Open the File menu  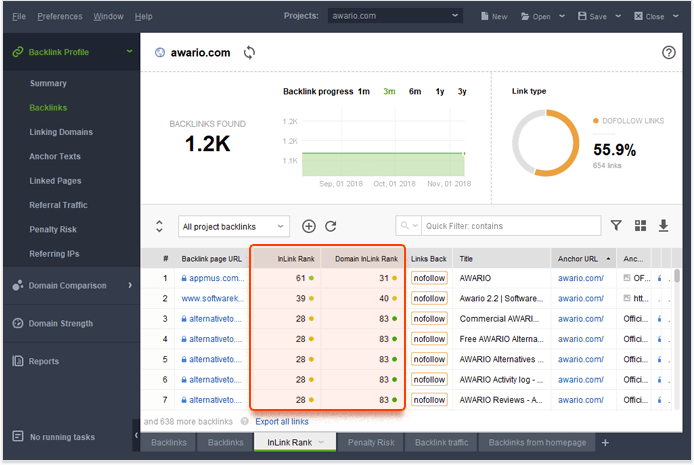coord(19,16)
